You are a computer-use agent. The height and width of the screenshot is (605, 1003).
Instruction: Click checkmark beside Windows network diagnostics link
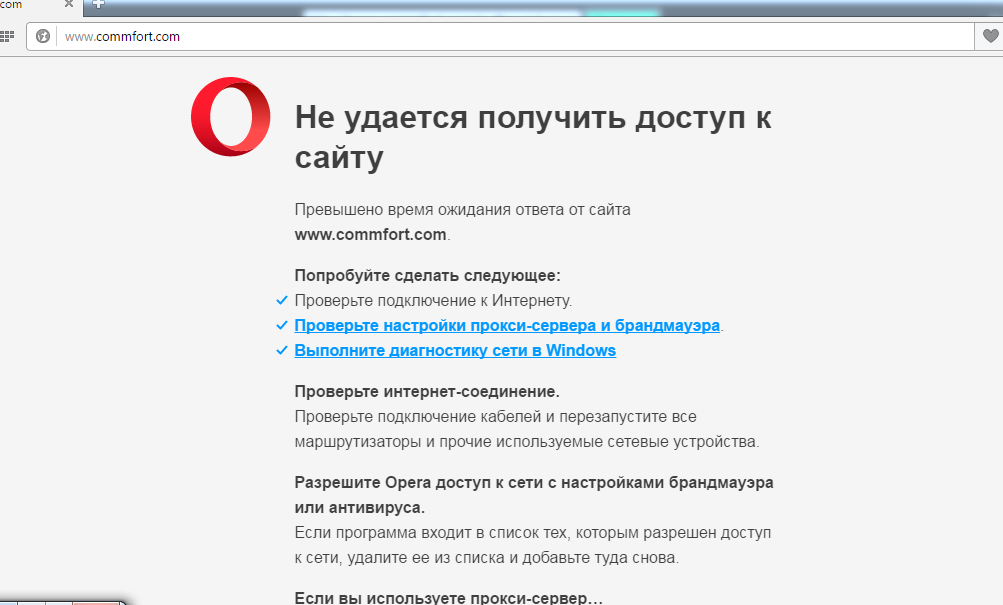(281, 351)
